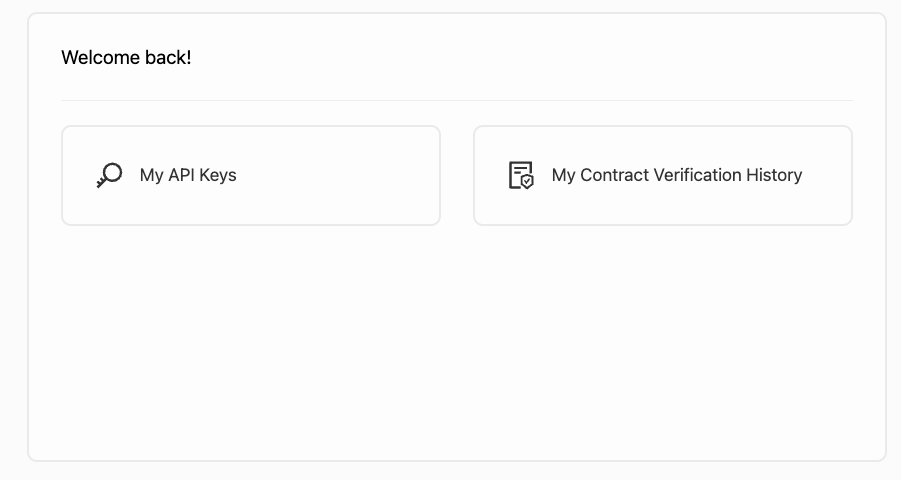This screenshot has height=480, width=901.
Task: Click the round head of the key icon
Action: 113,172
